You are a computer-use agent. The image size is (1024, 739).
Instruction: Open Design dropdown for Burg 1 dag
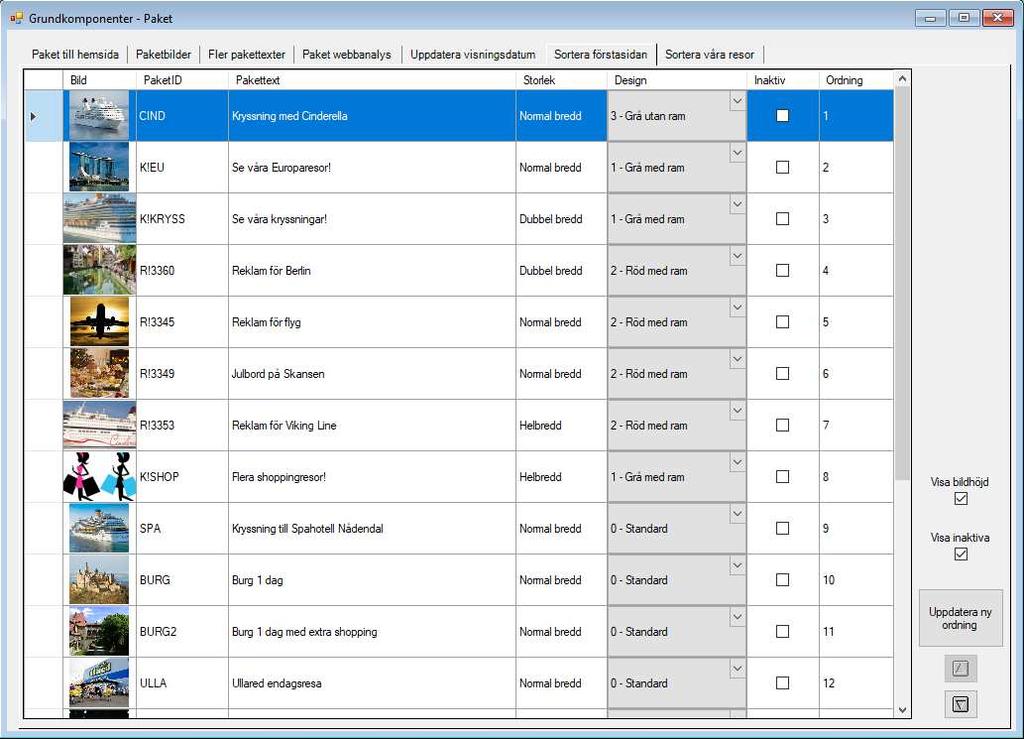[737, 565]
